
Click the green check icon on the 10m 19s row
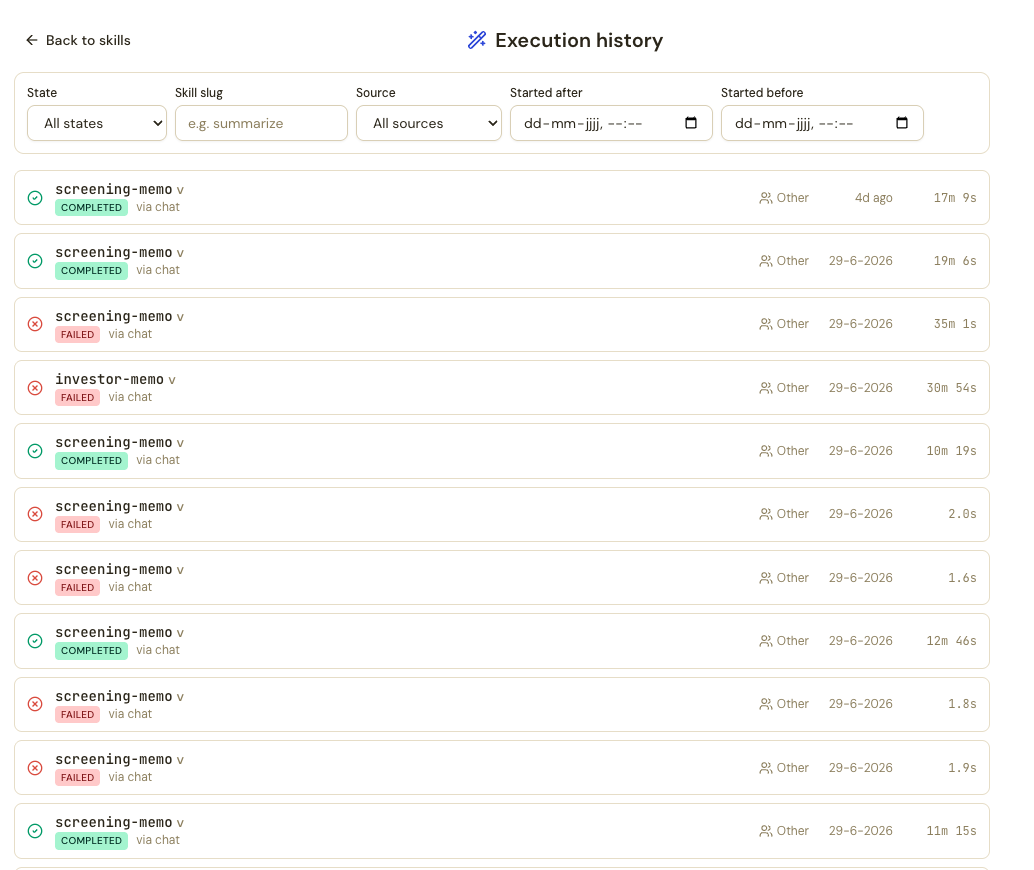tap(35, 451)
